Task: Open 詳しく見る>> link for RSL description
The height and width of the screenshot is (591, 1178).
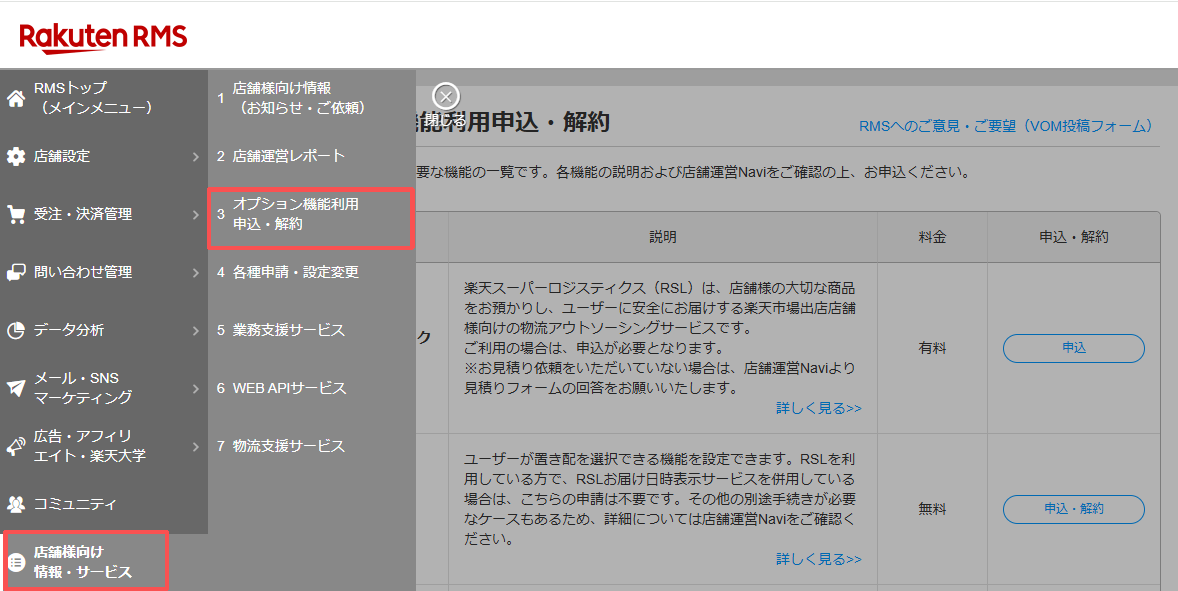Action: coord(819,409)
